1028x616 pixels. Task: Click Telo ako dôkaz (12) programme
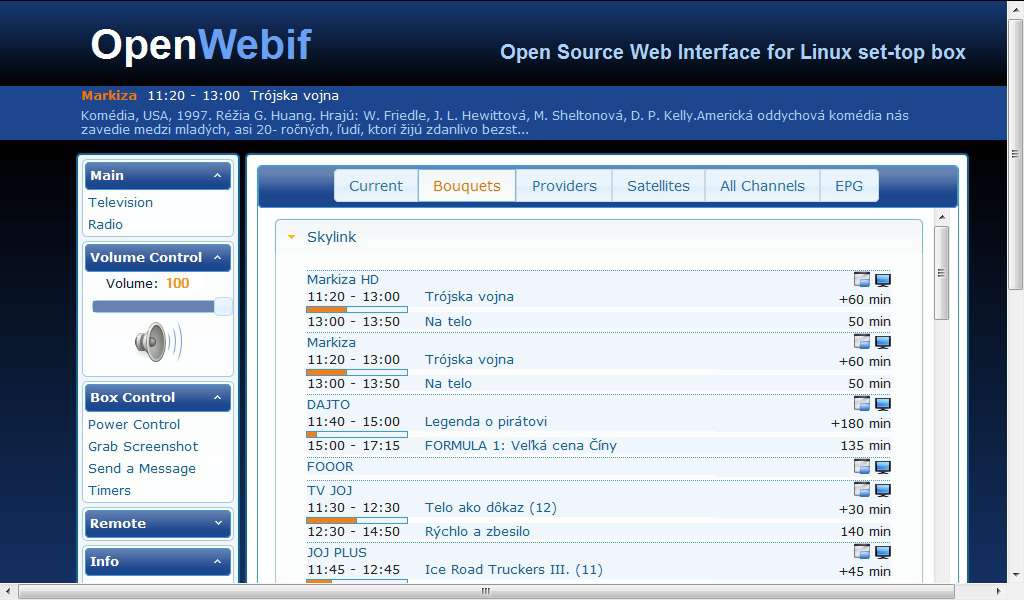tap(490, 508)
